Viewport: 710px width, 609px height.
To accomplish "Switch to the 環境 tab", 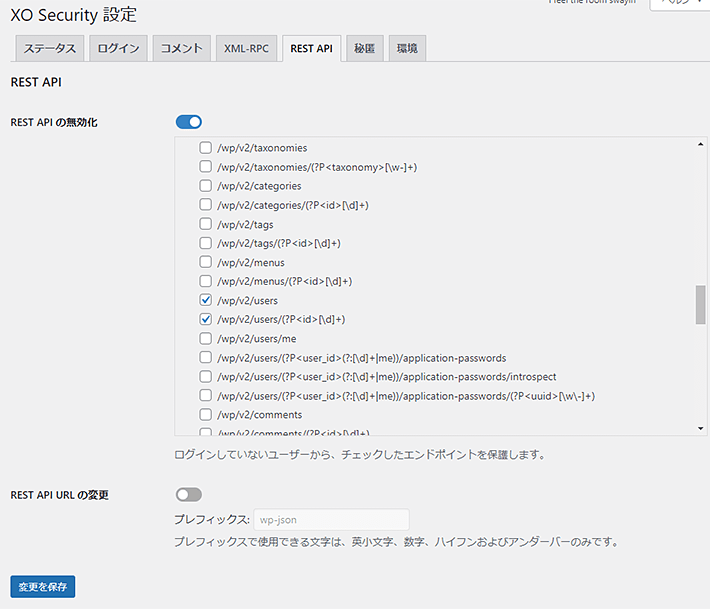I will click(407, 48).
